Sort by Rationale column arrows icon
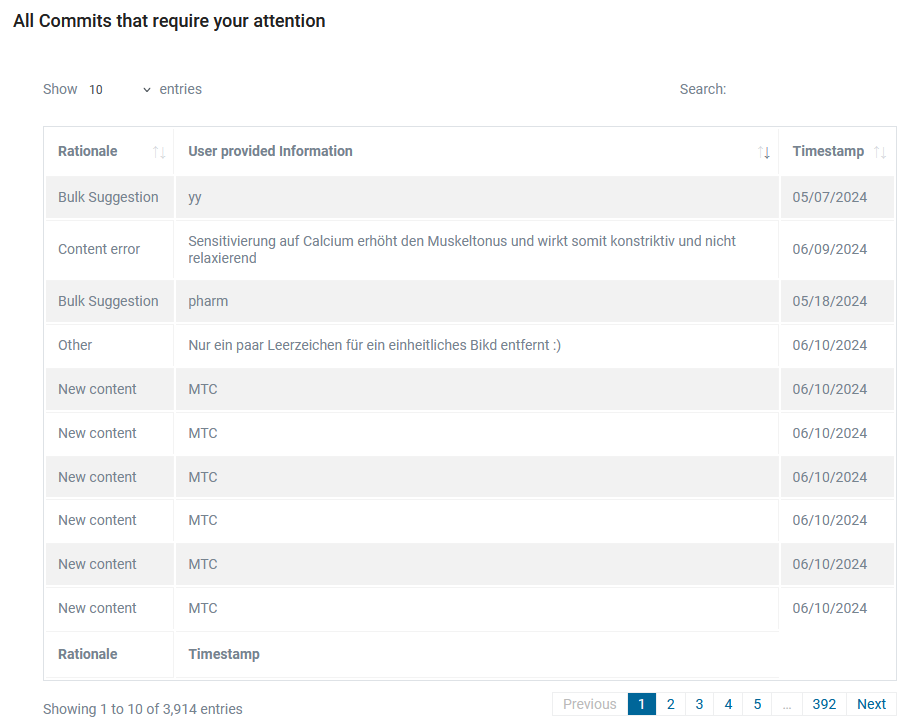The height and width of the screenshot is (723, 909). click(159, 152)
